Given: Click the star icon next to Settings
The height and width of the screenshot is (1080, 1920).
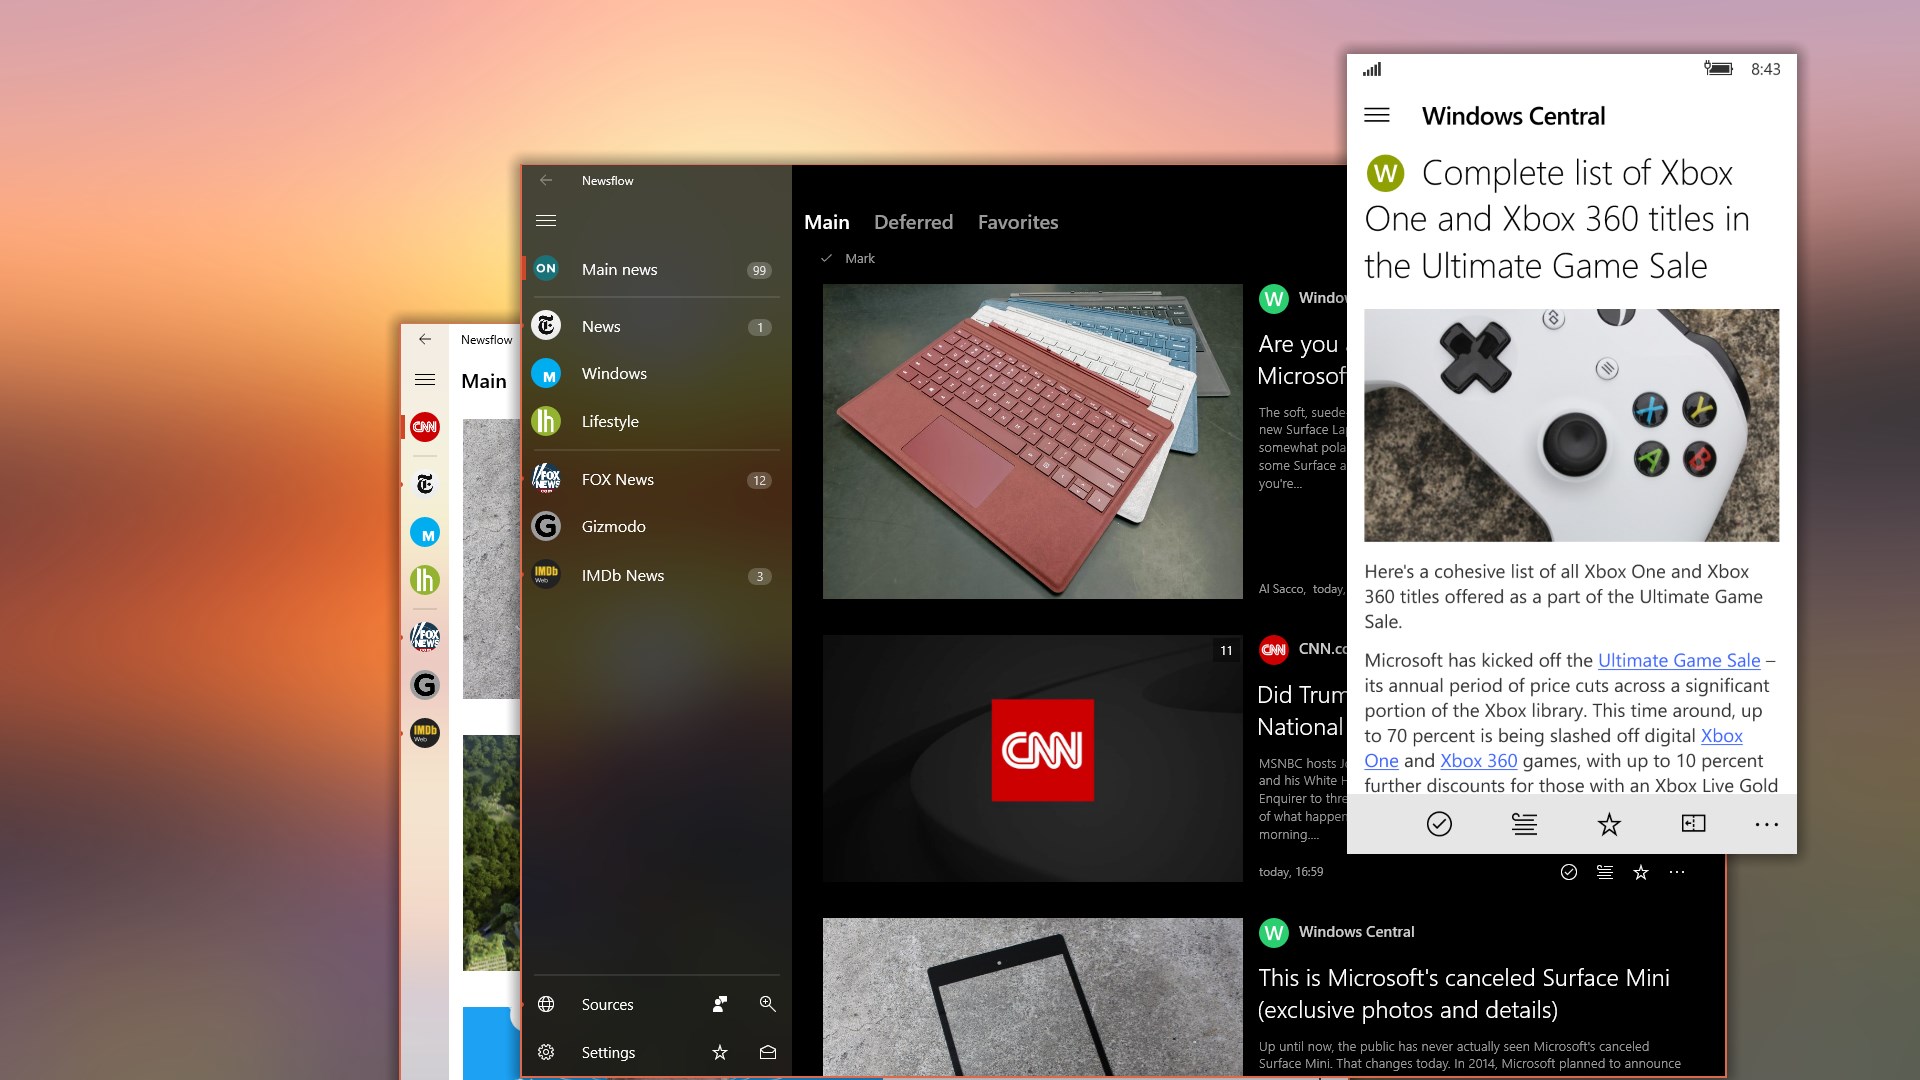Looking at the screenshot, I should 719,1052.
